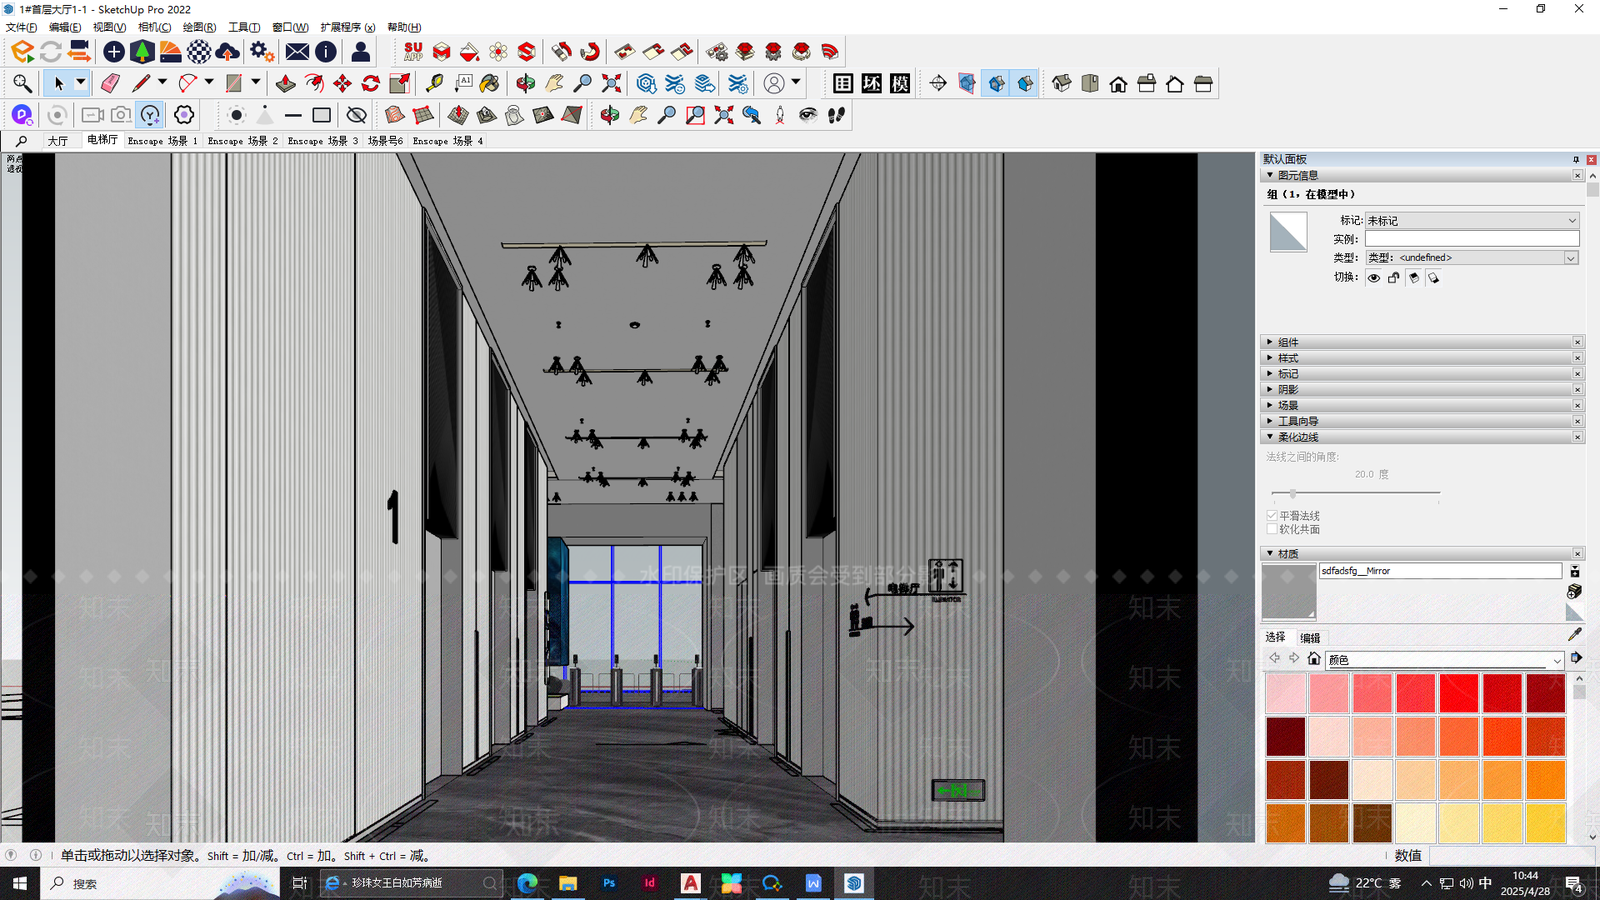Pick the bright red color swatch
This screenshot has width=1600, height=900.
point(1458,693)
